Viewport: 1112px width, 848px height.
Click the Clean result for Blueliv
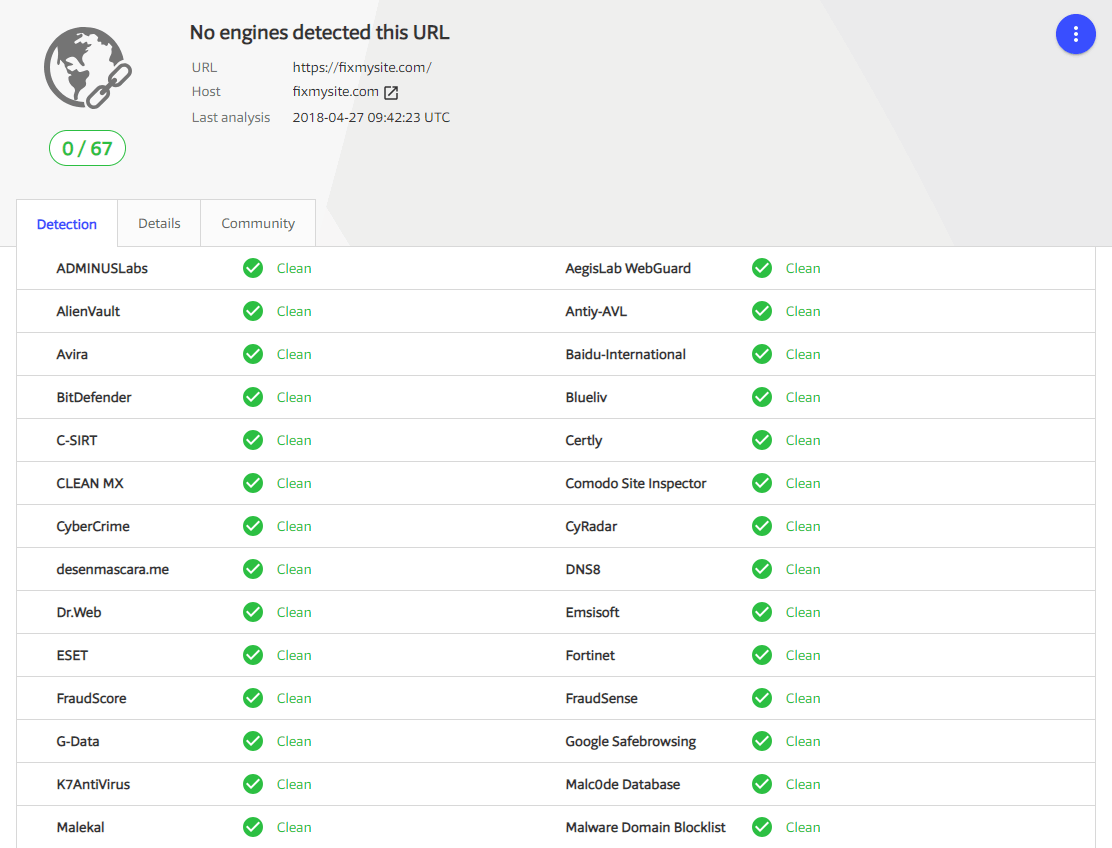(x=803, y=397)
